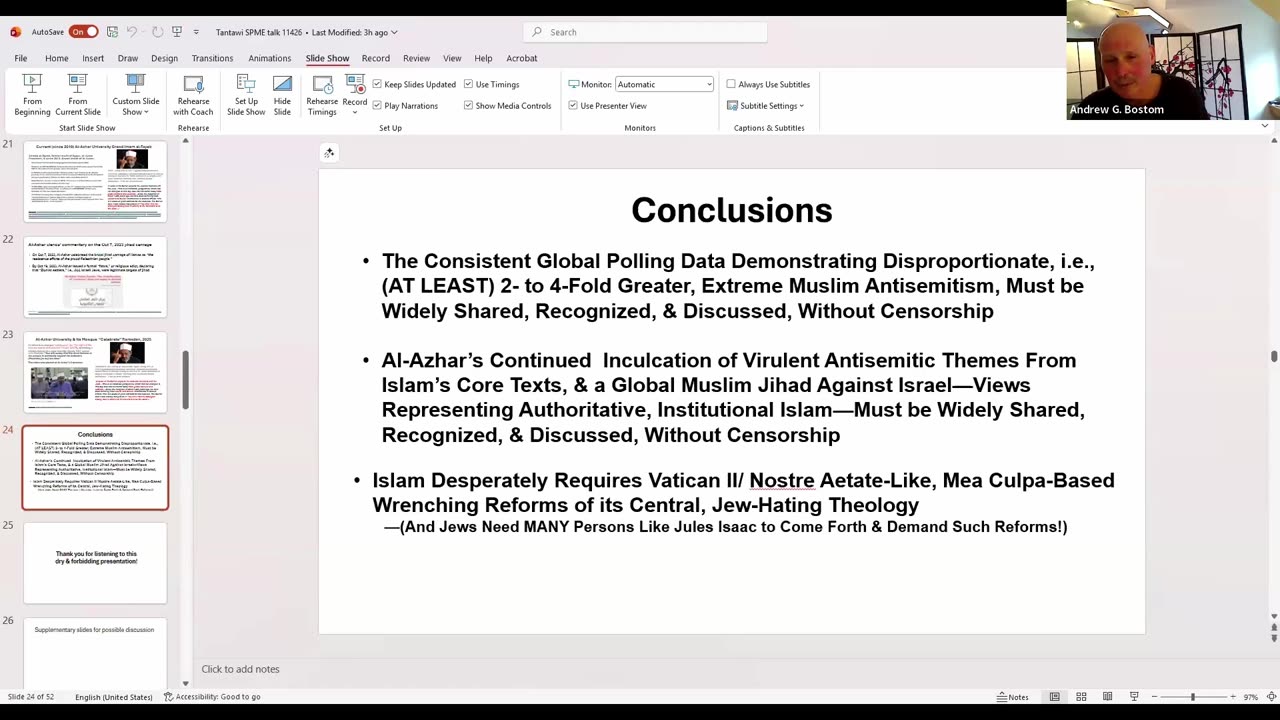
Task: Click the Save icon in title bar
Action: pyautogui.click(x=112, y=32)
